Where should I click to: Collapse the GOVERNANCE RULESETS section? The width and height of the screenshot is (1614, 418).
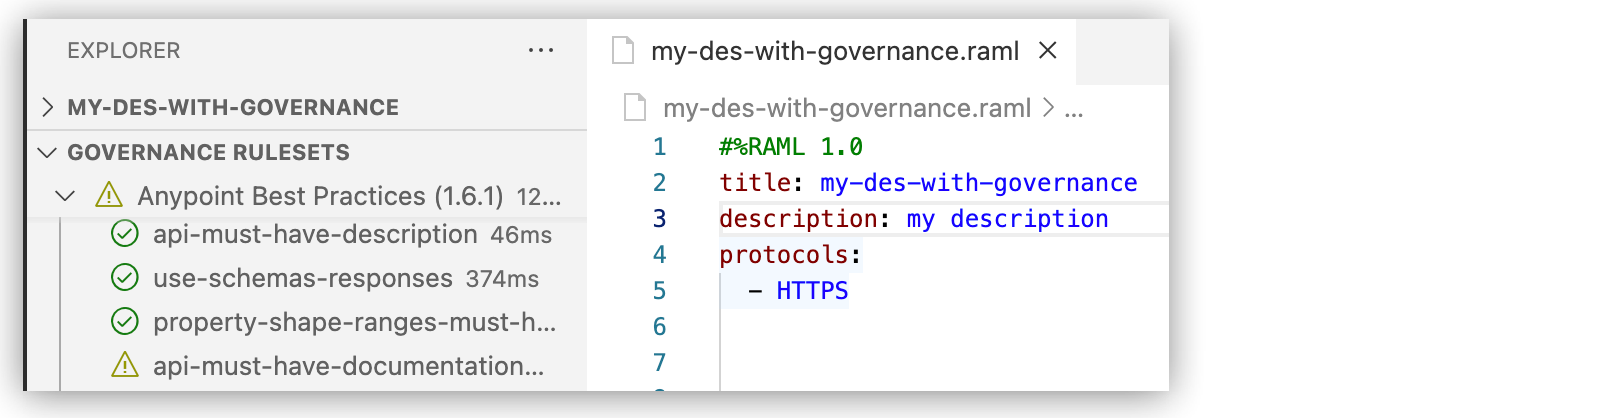47,152
